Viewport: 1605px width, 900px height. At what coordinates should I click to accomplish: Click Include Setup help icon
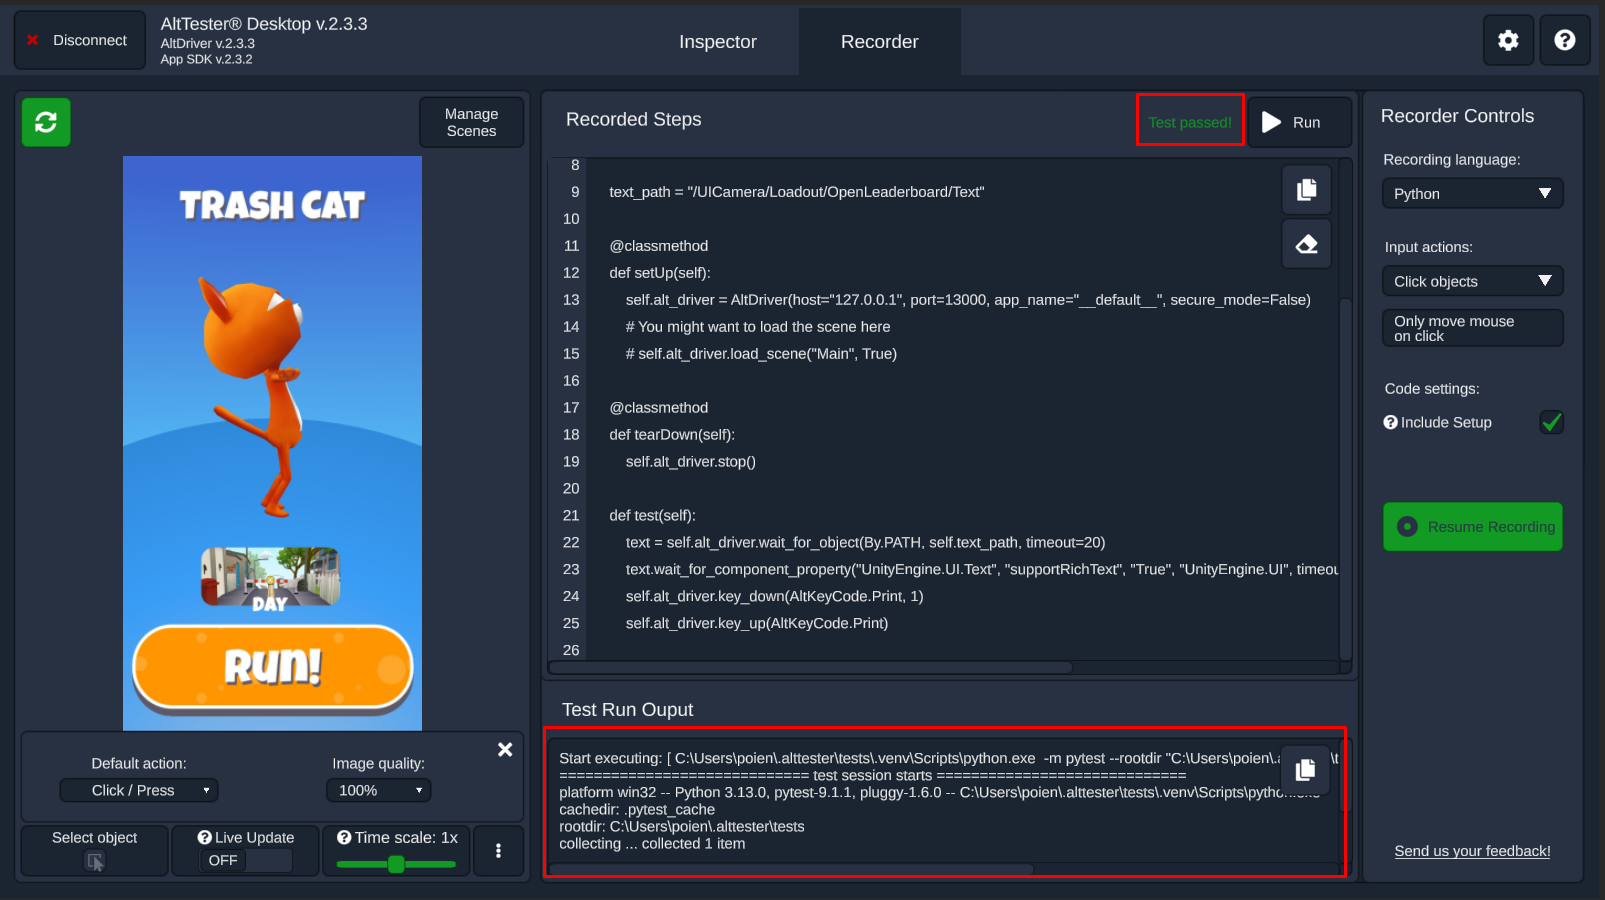1390,422
